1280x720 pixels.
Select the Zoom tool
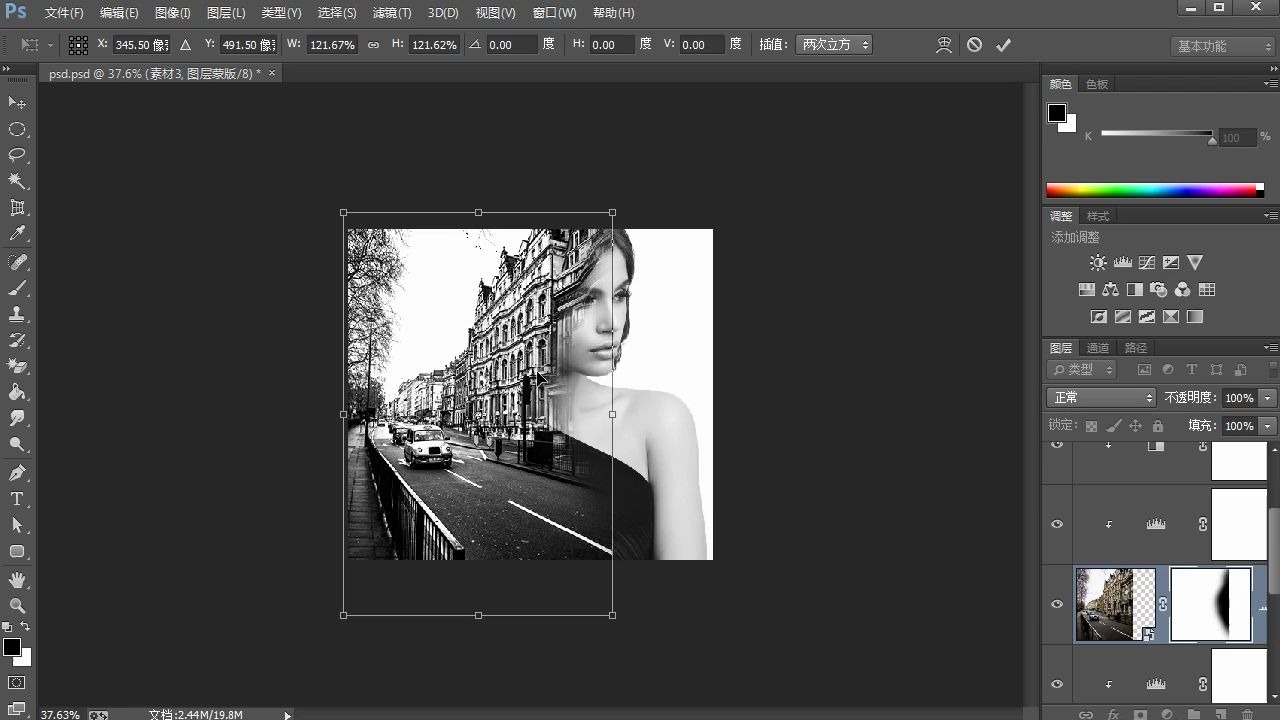tap(17, 606)
